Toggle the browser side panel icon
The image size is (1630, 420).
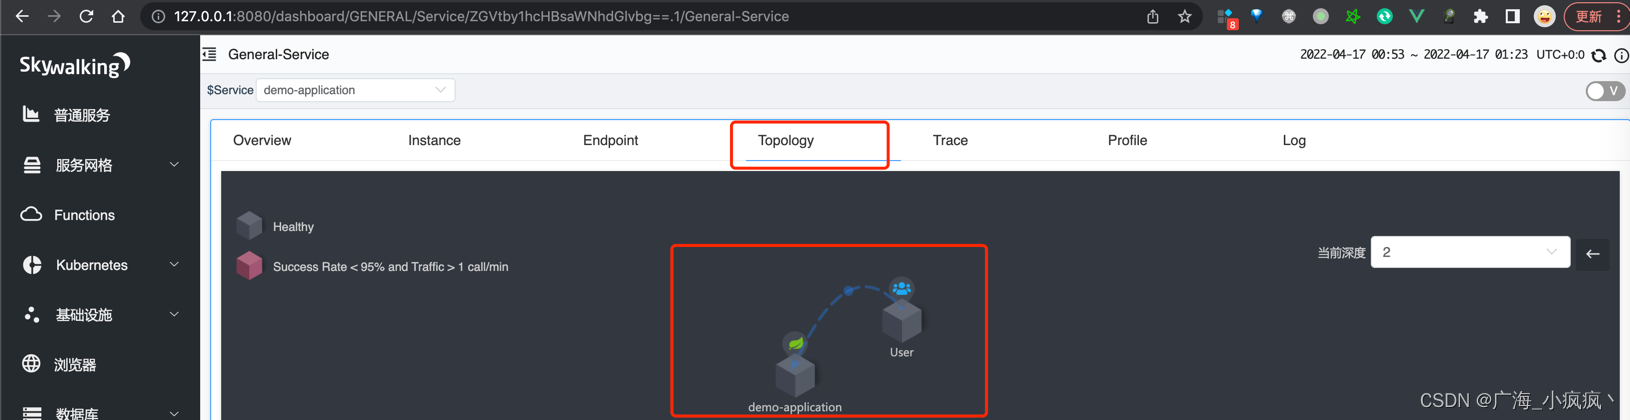pyautogui.click(x=1513, y=16)
